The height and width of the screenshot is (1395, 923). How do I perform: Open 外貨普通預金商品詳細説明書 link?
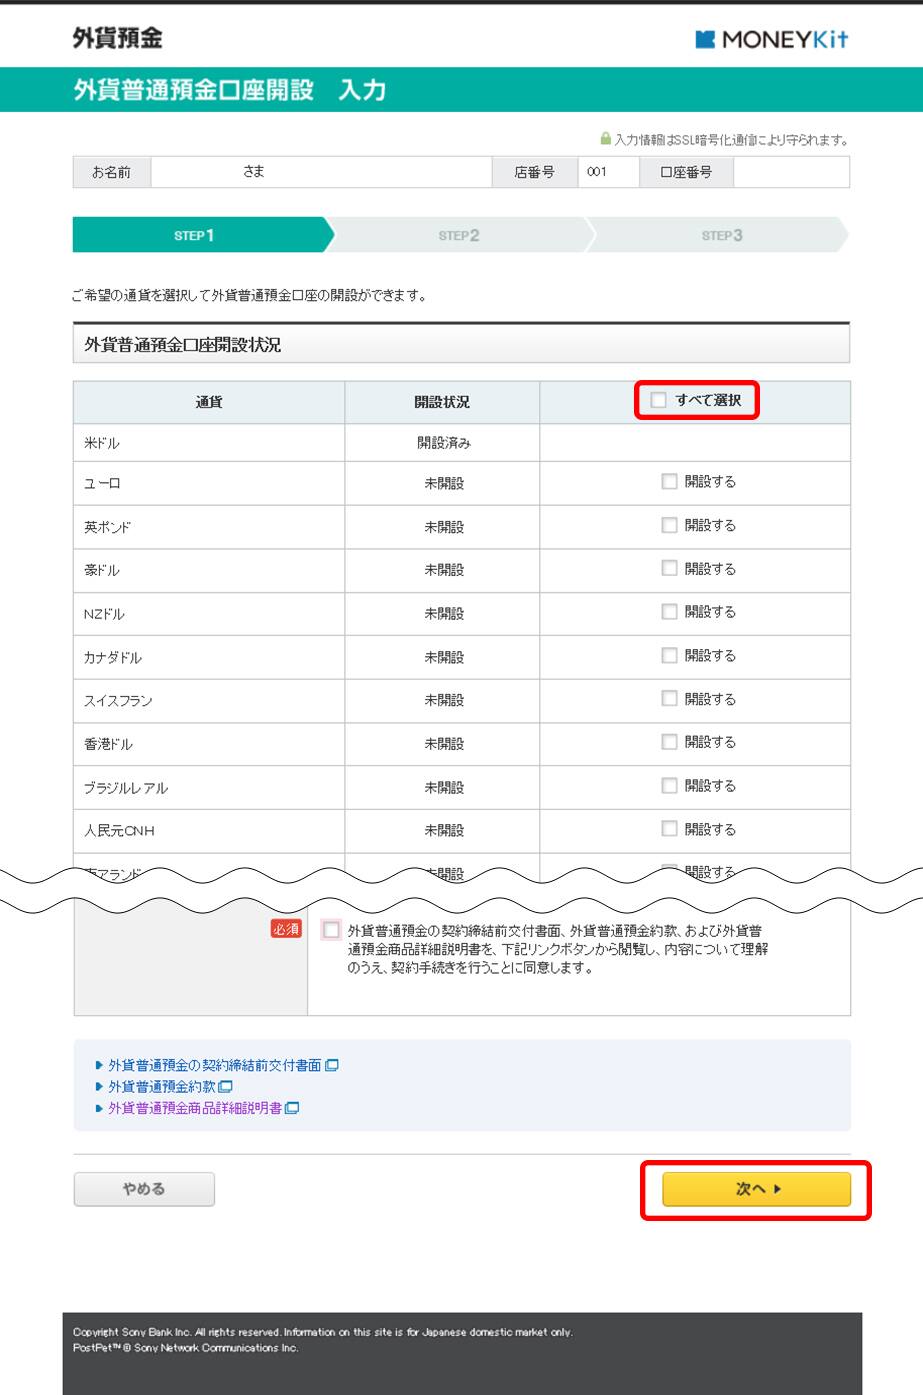click(194, 1108)
